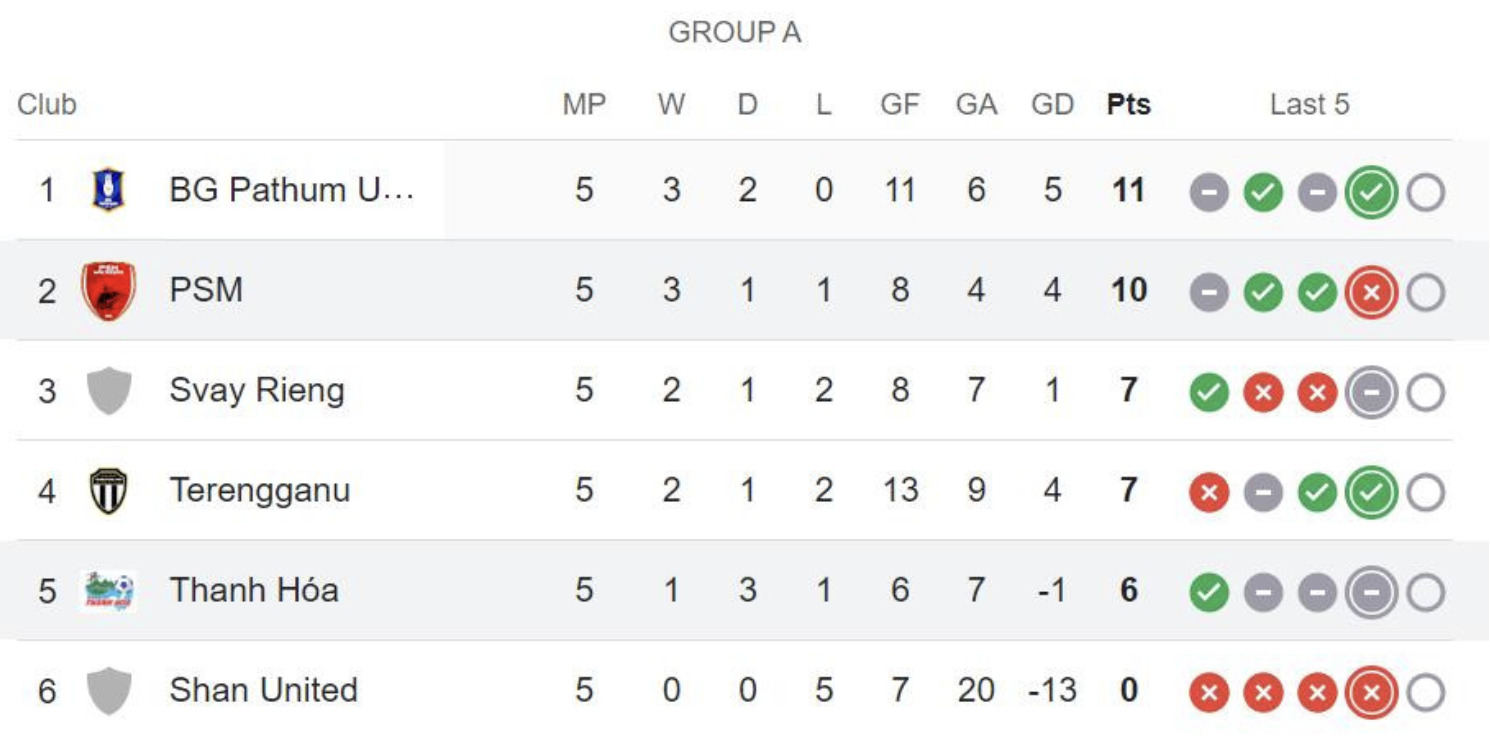The width and height of the screenshot is (1490, 744).
Task: Click the GD column header
Action: pos(1052,104)
